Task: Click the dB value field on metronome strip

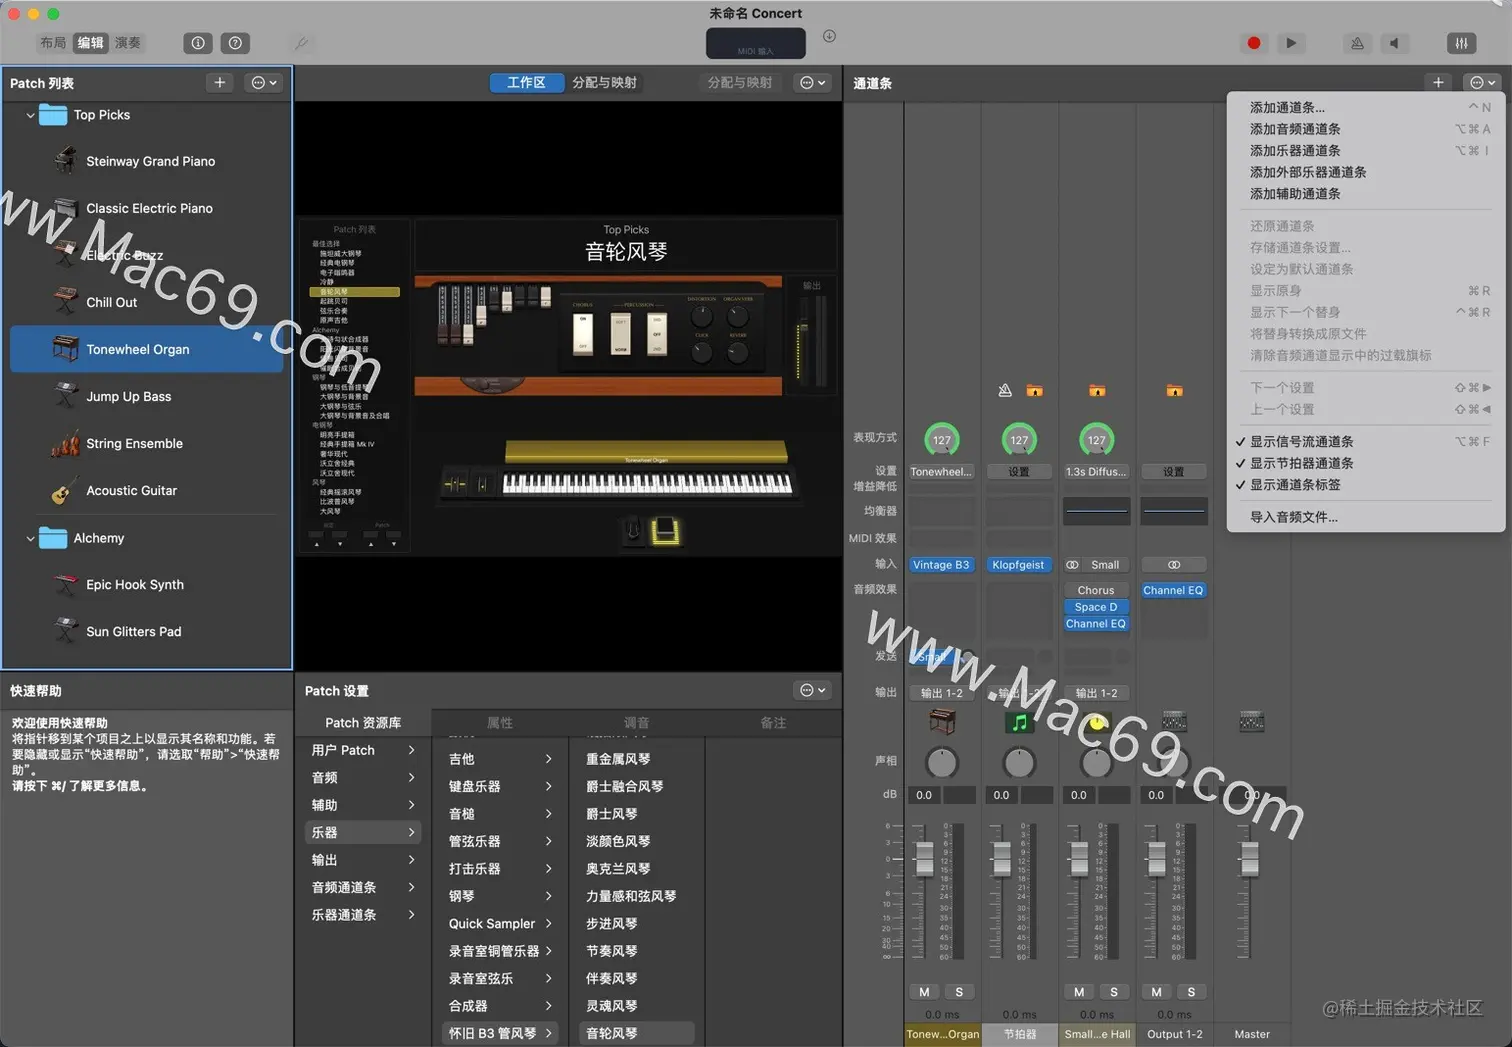Action: [x=1001, y=795]
